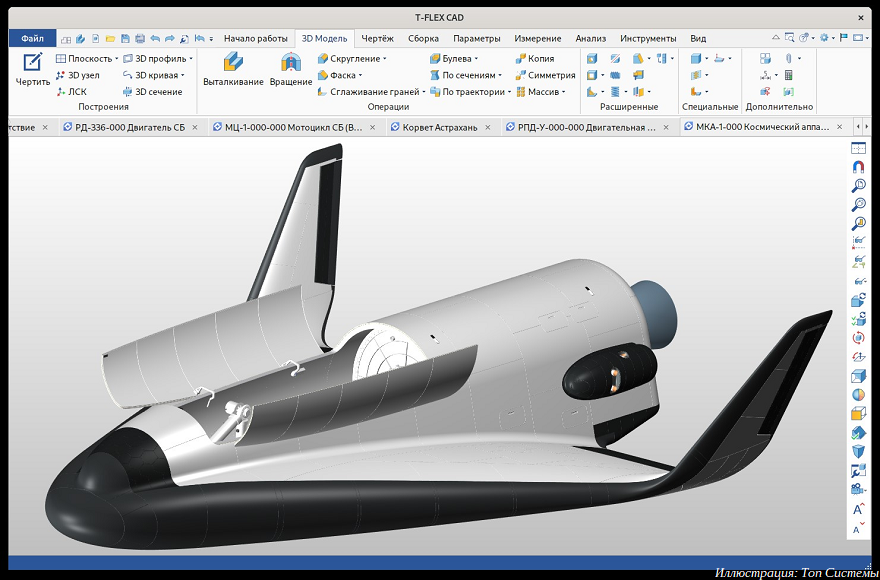
Task: Click the redo arrow in quick access toolbar
Action: pos(169,39)
